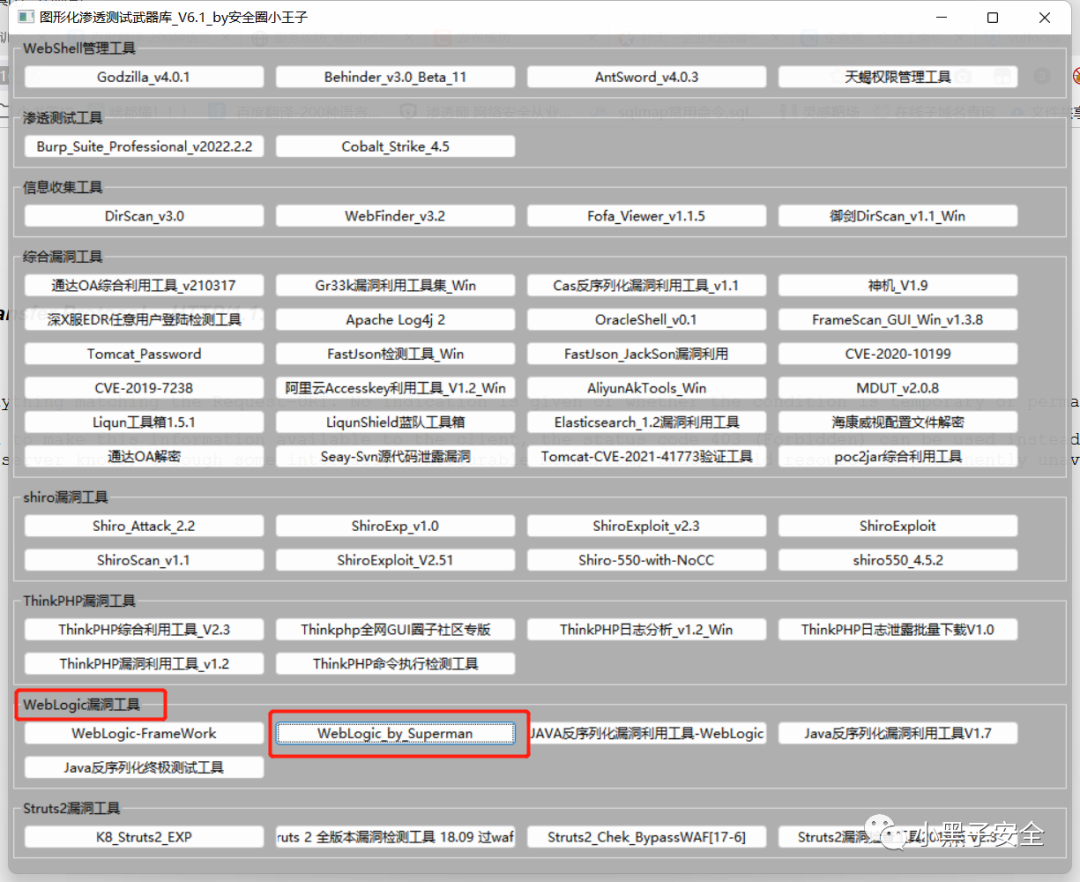This screenshot has width=1080, height=882.
Task: Close the 图形化渗透测试武器库 window
Action: [1044, 17]
